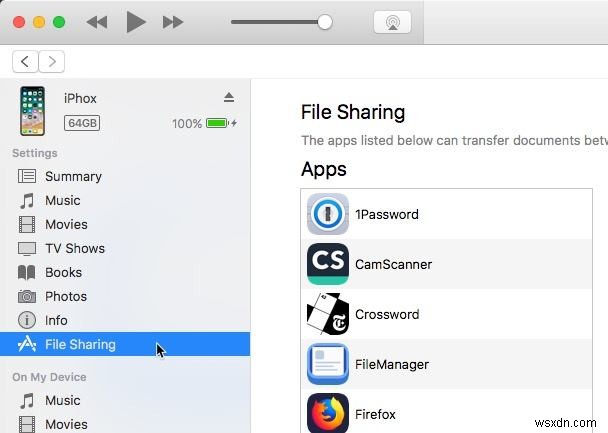
Task: Click the iPhox phone thumbnail
Action: click(x=33, y=111)
